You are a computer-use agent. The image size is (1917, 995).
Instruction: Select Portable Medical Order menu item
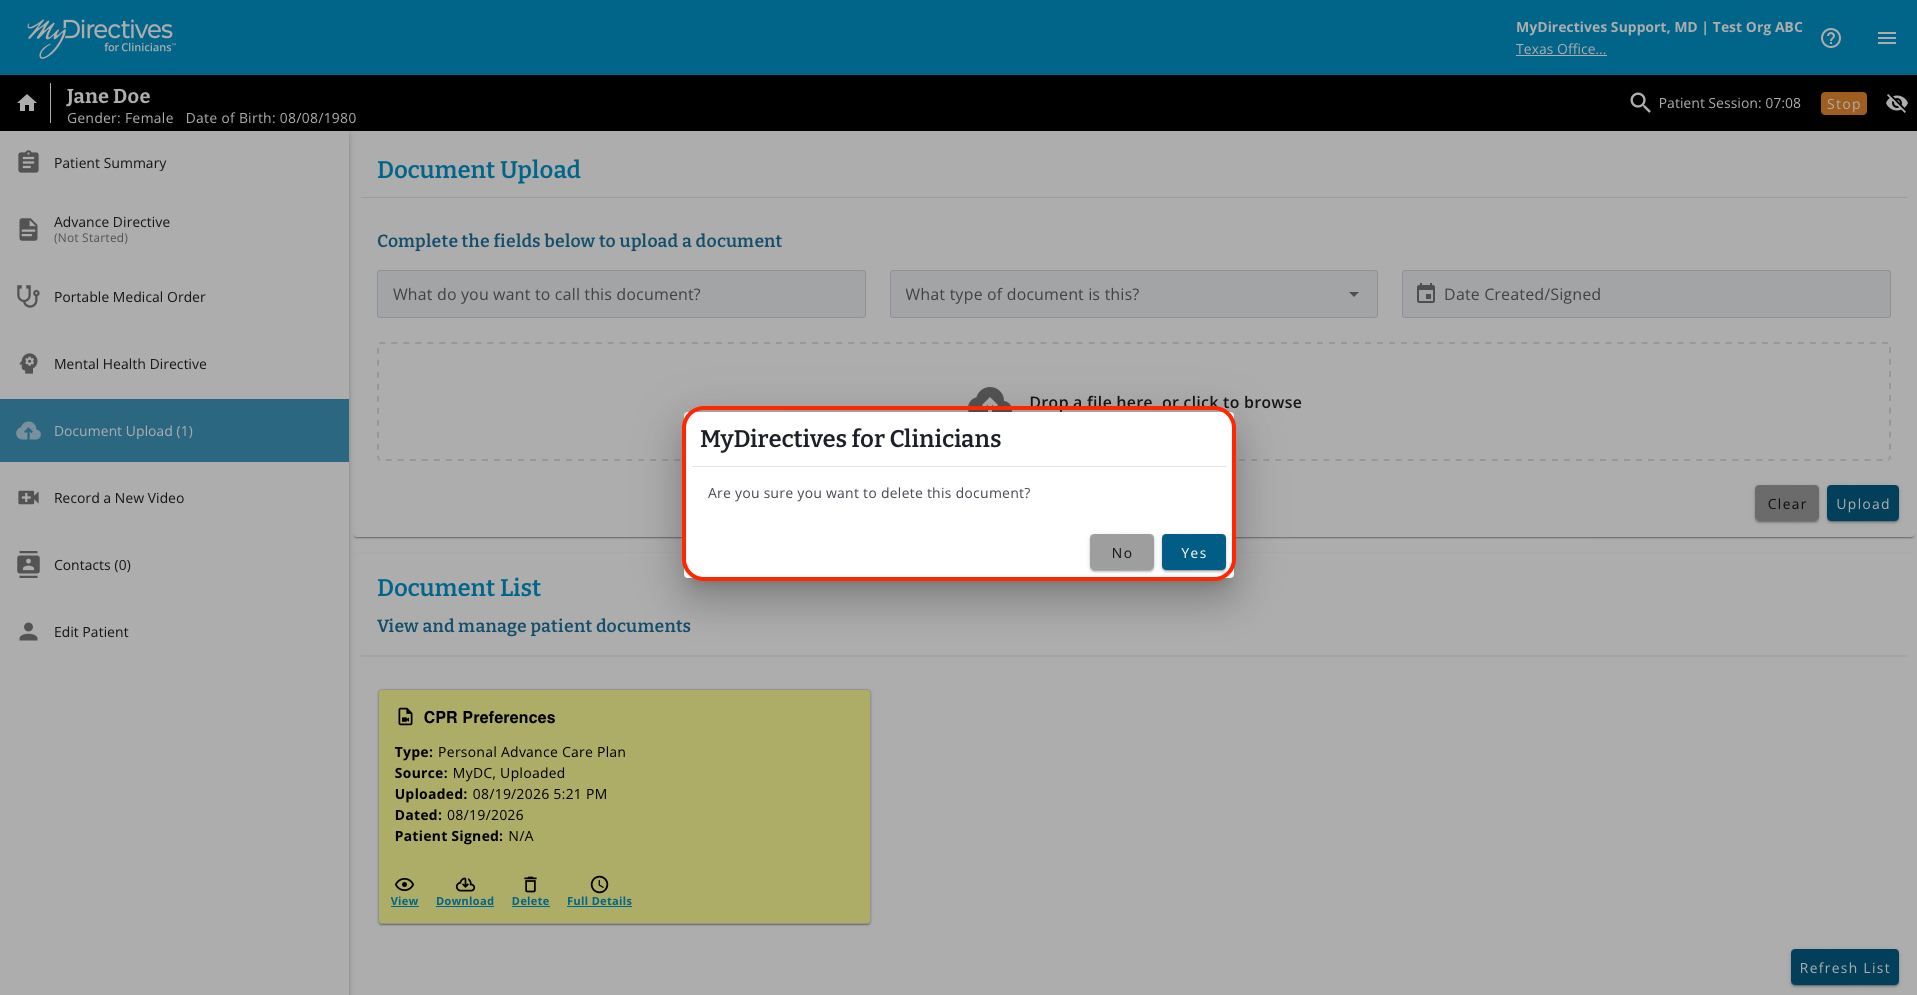[174, 297]
